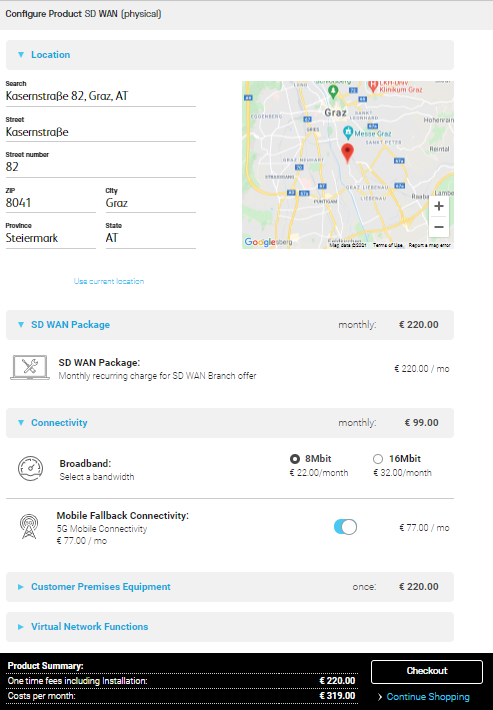Click the Broadband speedometer icon

(30, 468)
